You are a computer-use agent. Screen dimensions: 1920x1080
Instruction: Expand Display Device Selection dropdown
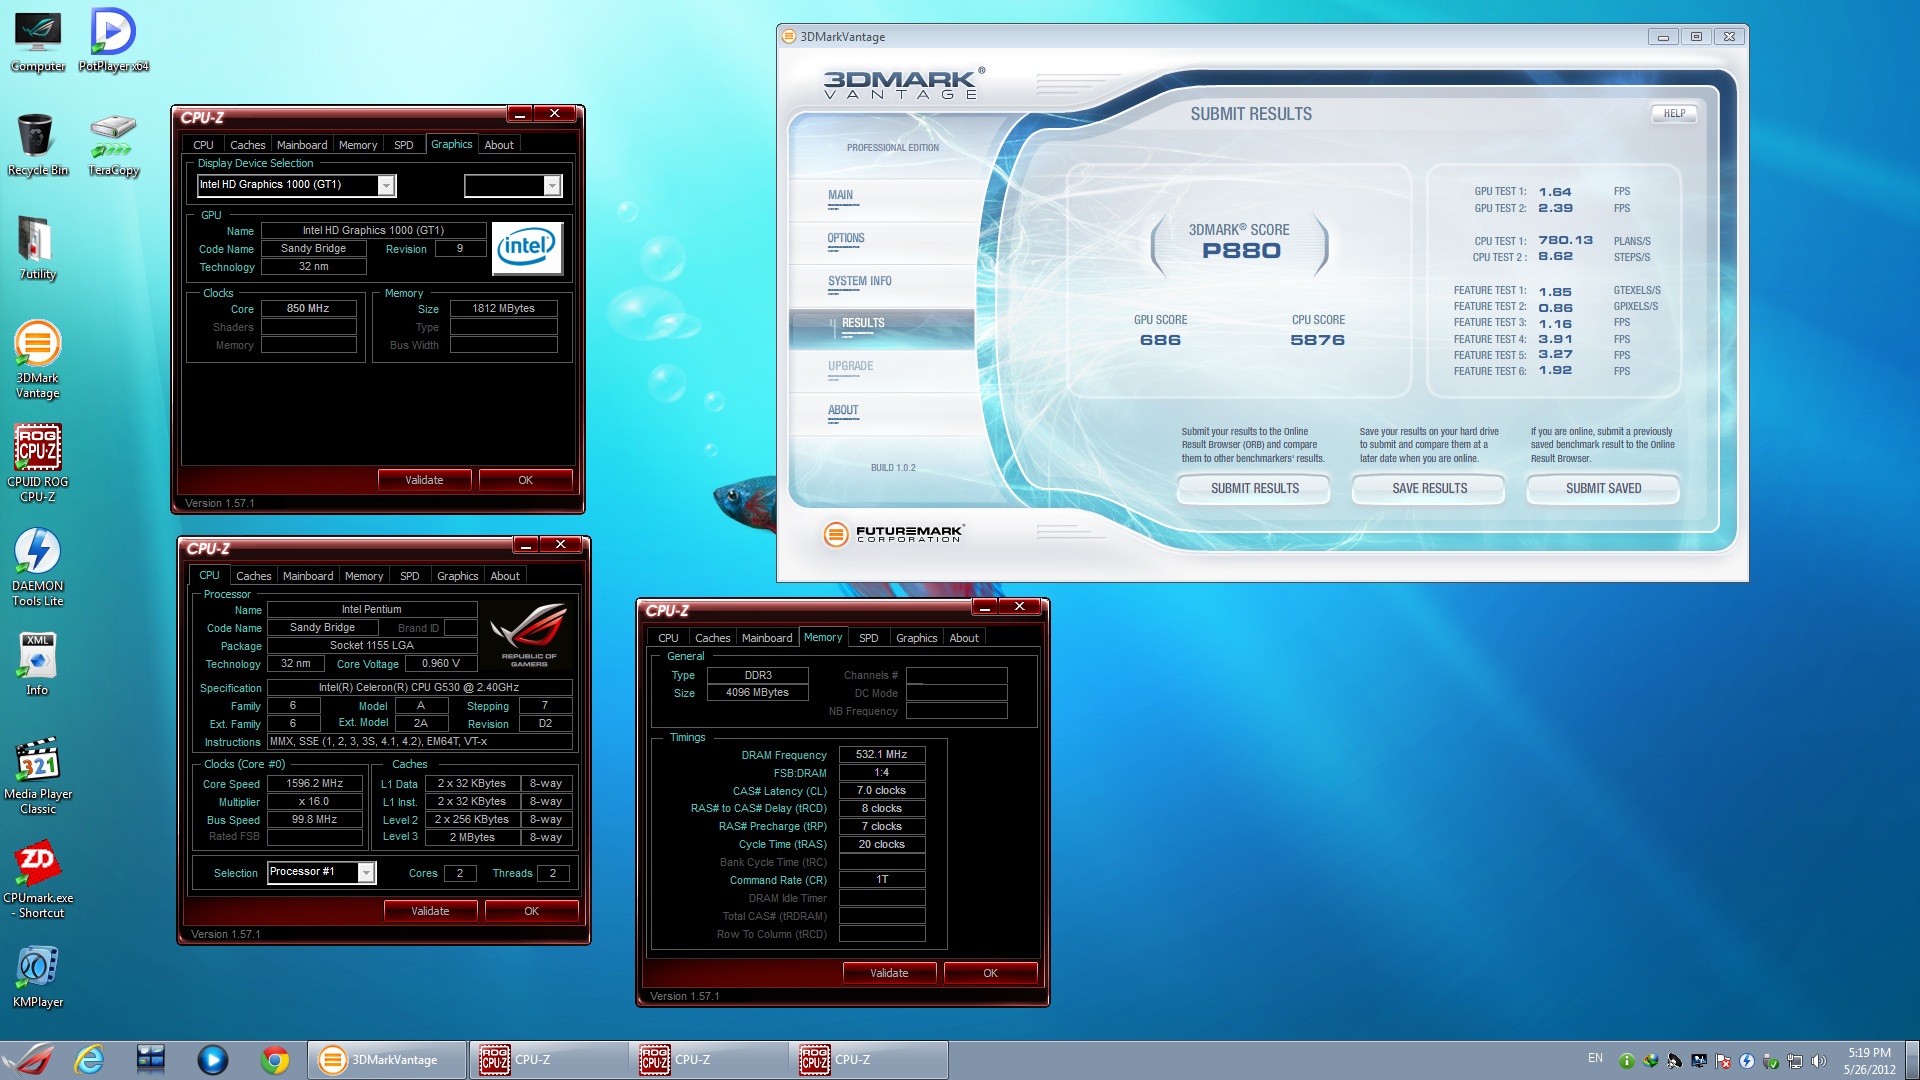pyautogui.click(x=385, y=185)
